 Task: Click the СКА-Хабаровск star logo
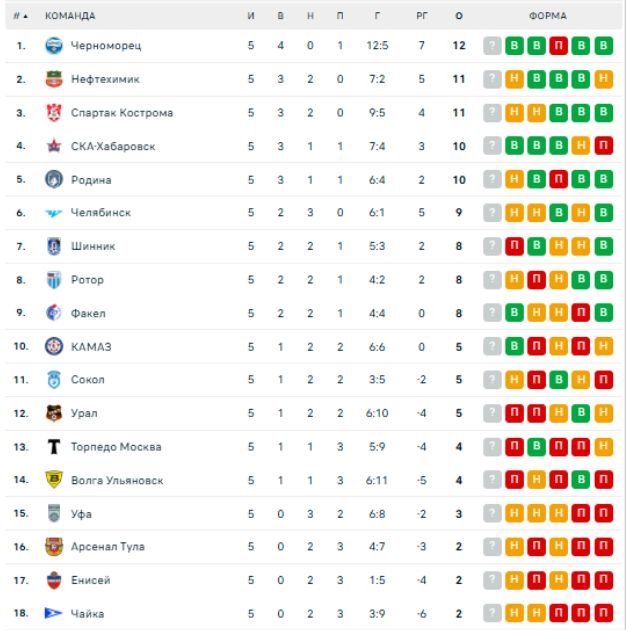pos(54,146)
